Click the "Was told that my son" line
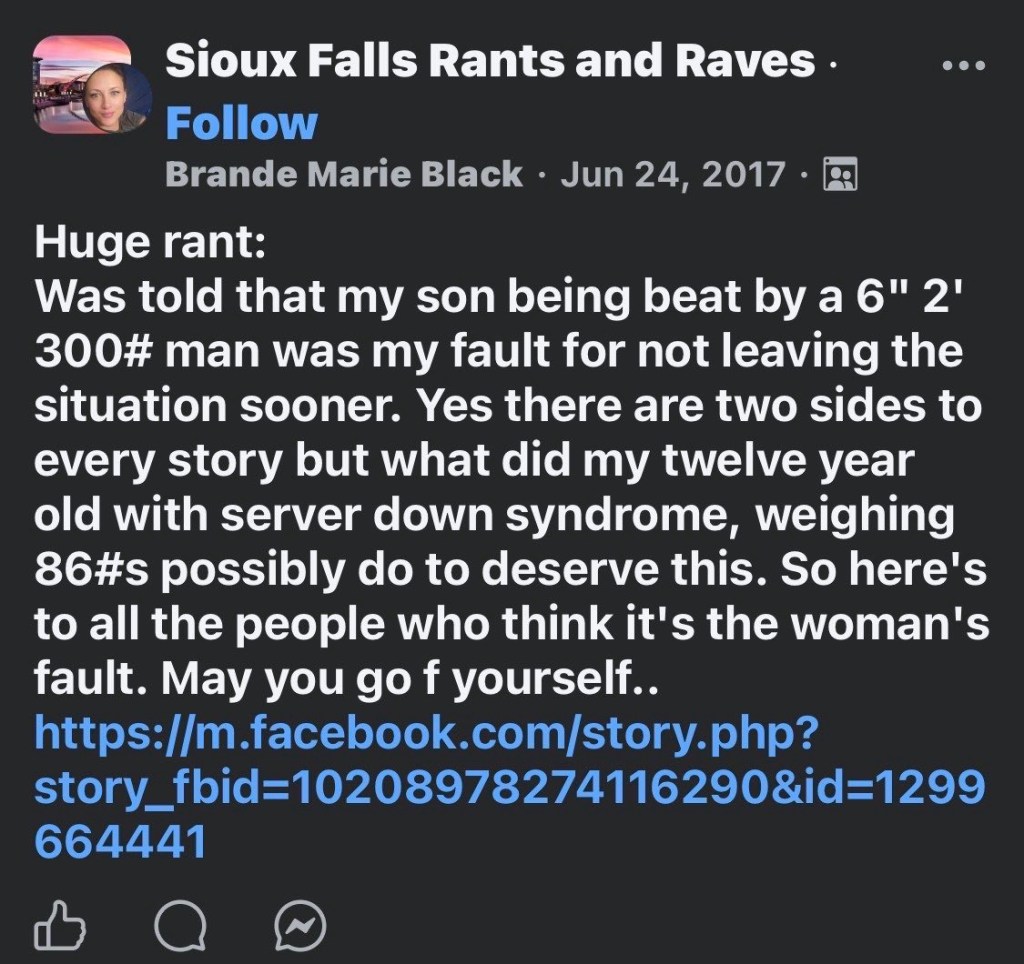 tap(500, 298)
